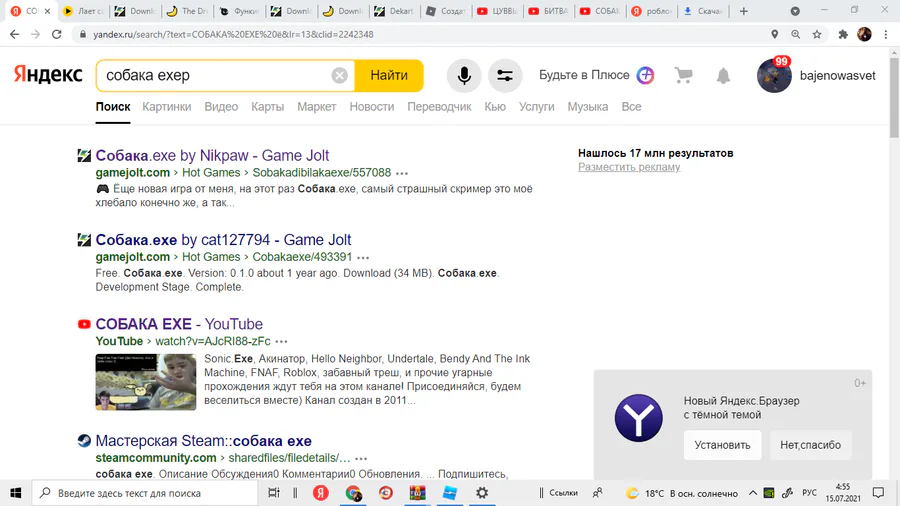Close the first Yandex search tab
Image resolution: width=900 pixels, height=506 pixels.
(x=47, y=11)
